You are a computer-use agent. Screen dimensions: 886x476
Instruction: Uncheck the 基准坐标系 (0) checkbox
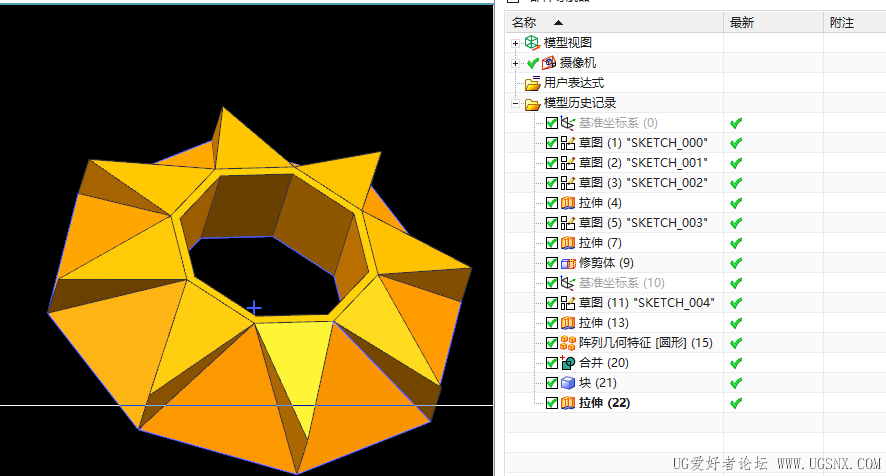552,123
